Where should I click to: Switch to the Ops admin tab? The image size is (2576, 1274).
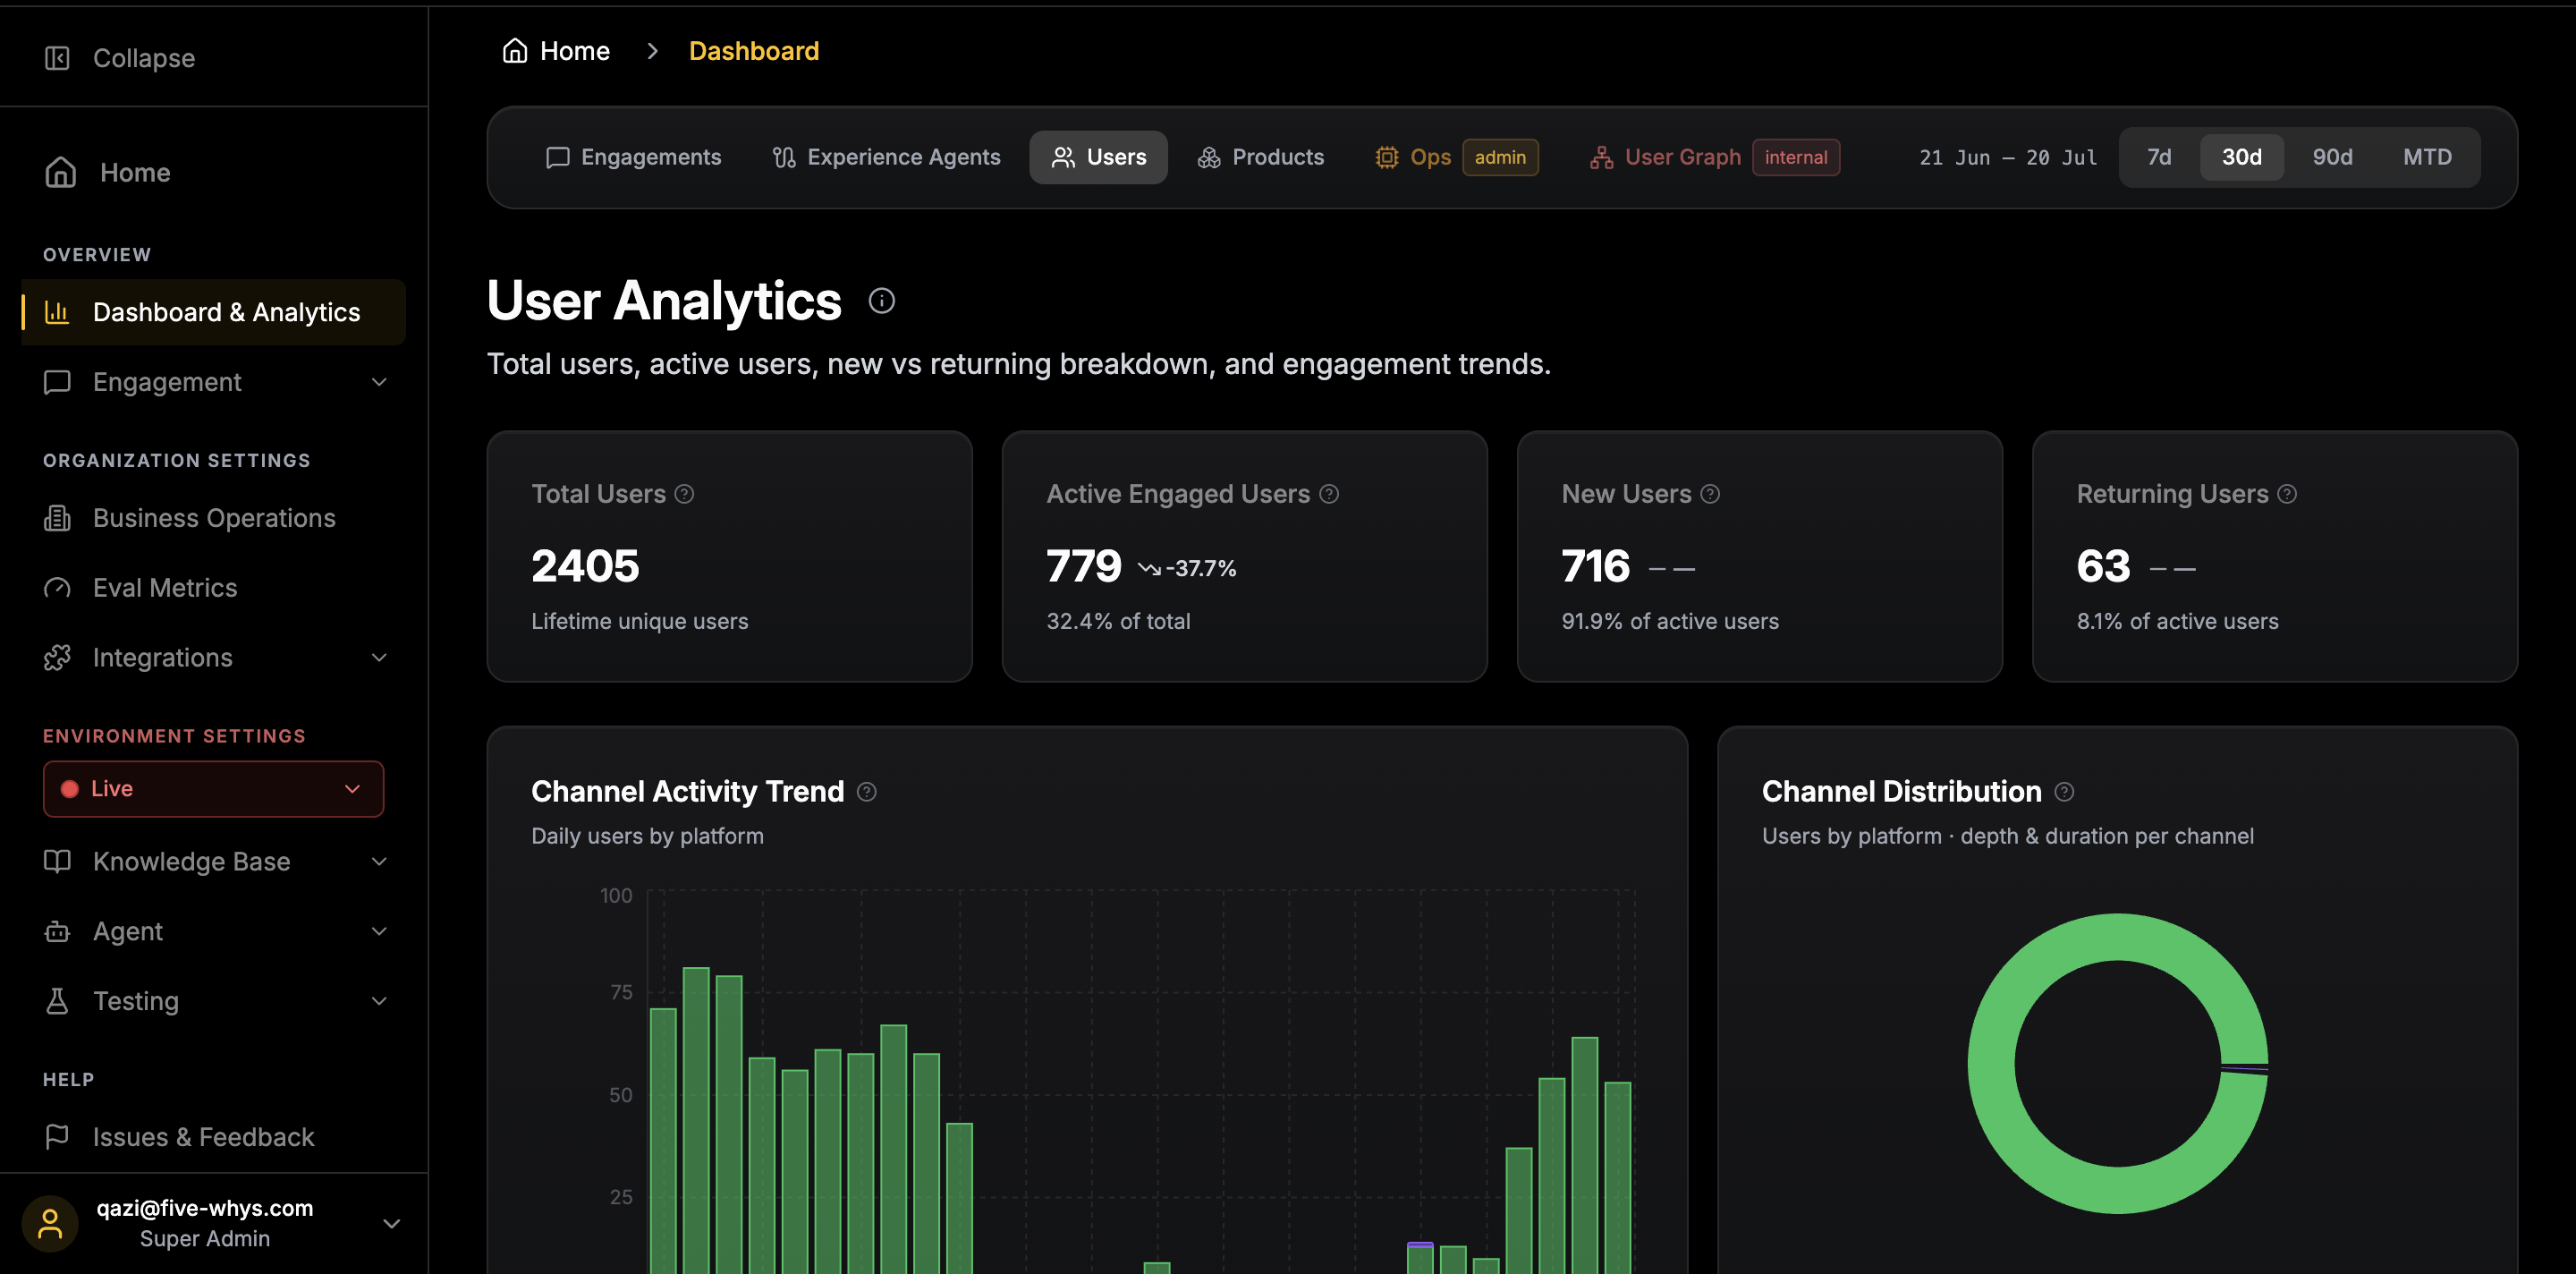pos(1456,157)
